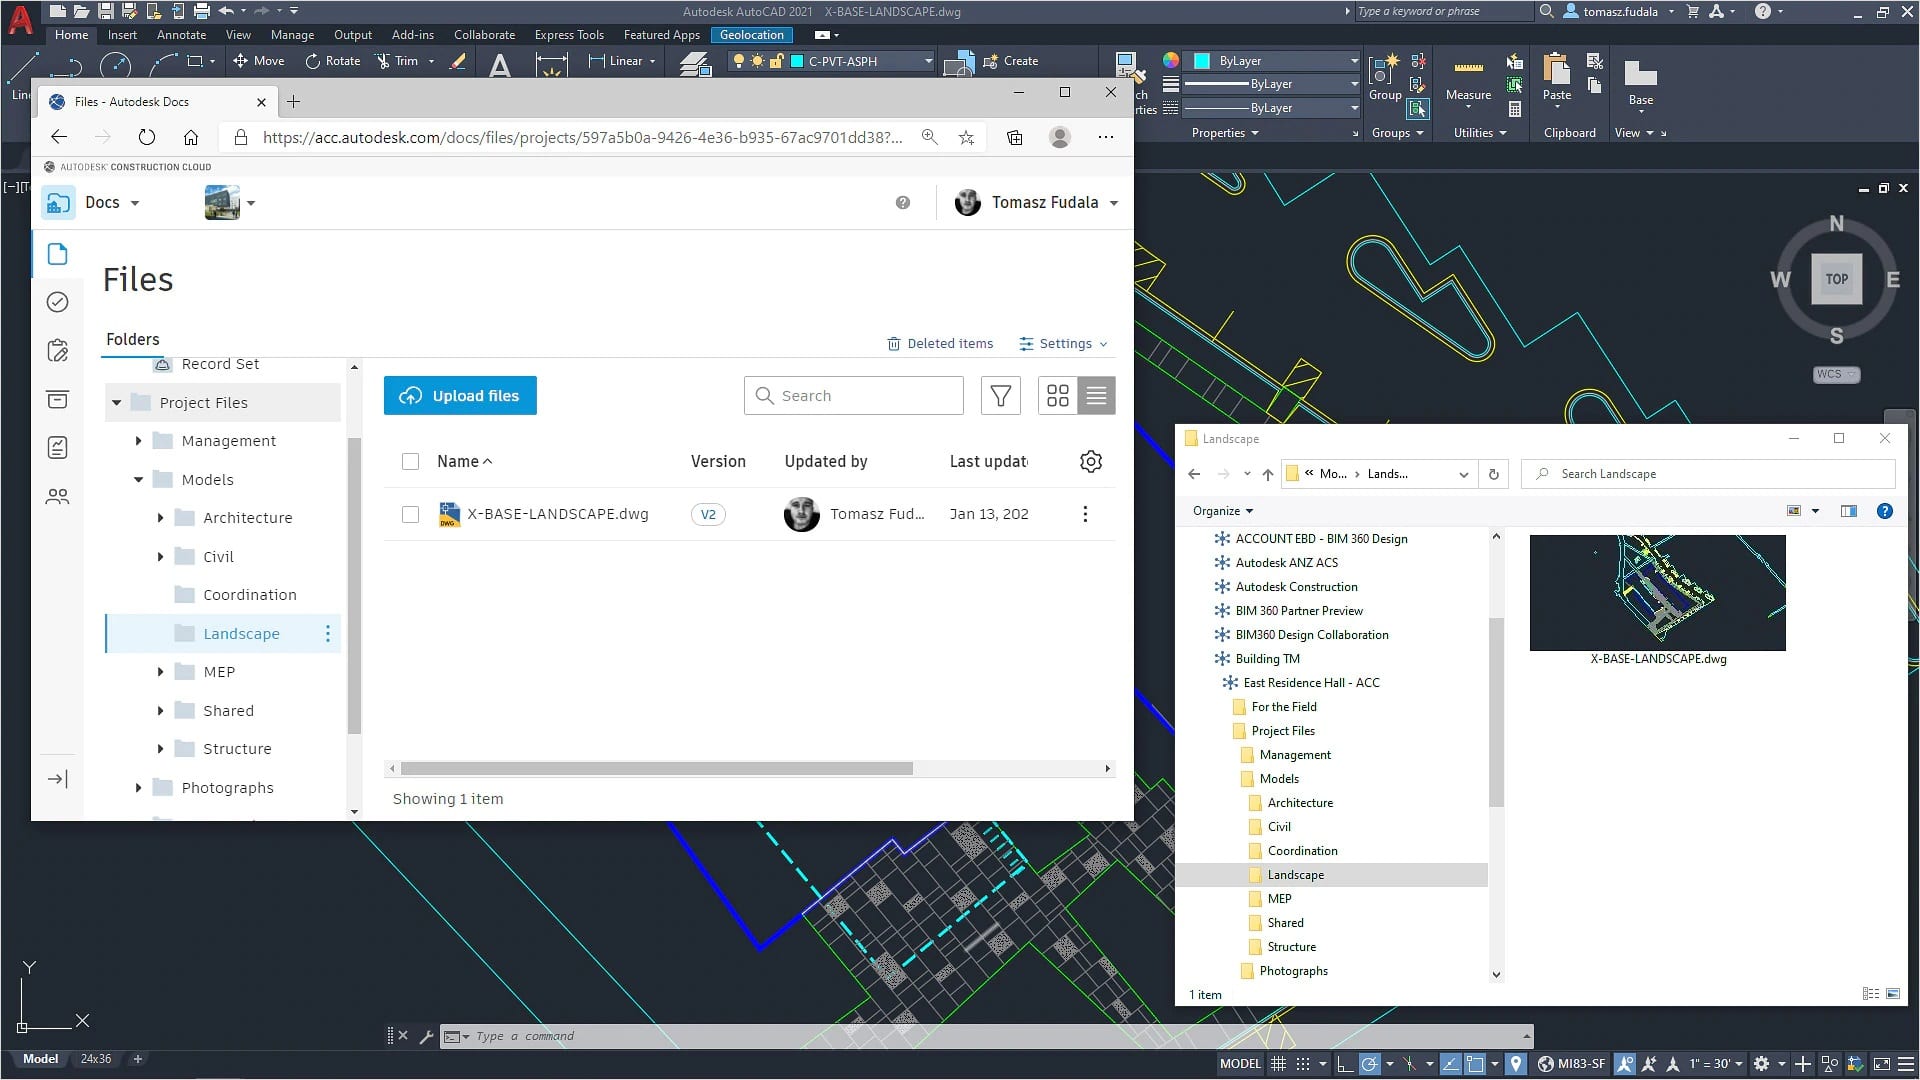Open the annotation scale 1" = 30' dropdown
This screenshot has height=1080, width=1920.
(x=1716, y=1063)
